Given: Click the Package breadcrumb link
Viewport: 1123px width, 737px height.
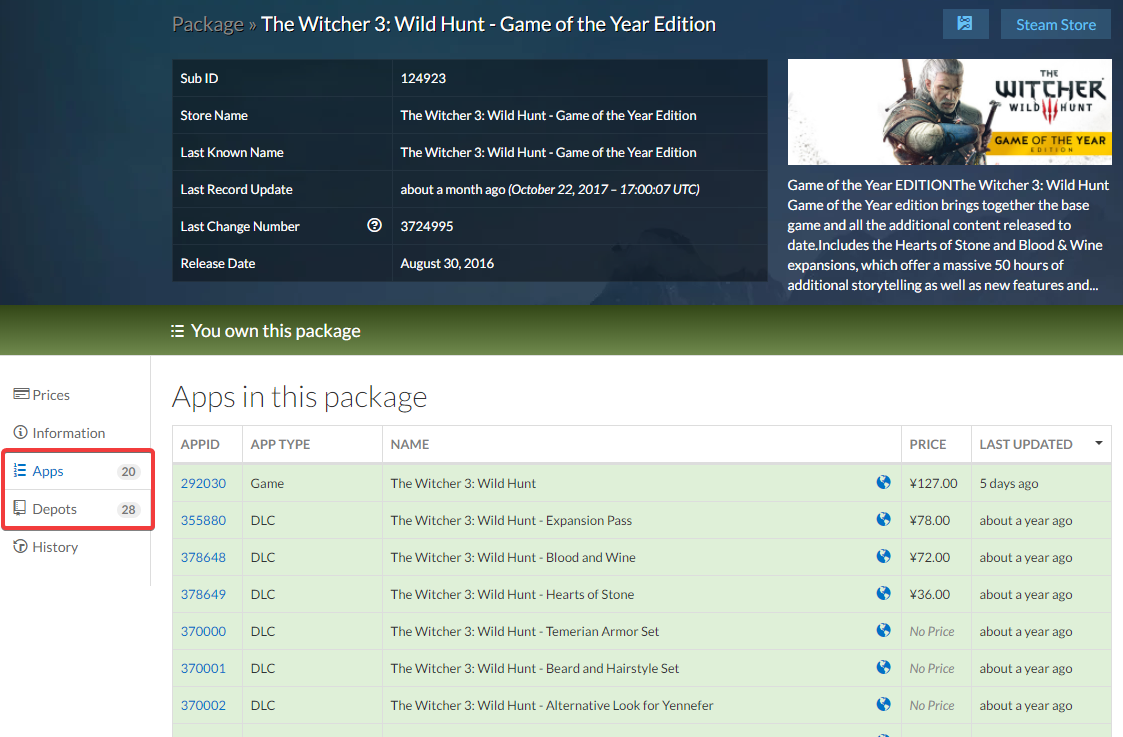Looking at the screenshot, I should (x=208, y=24).
